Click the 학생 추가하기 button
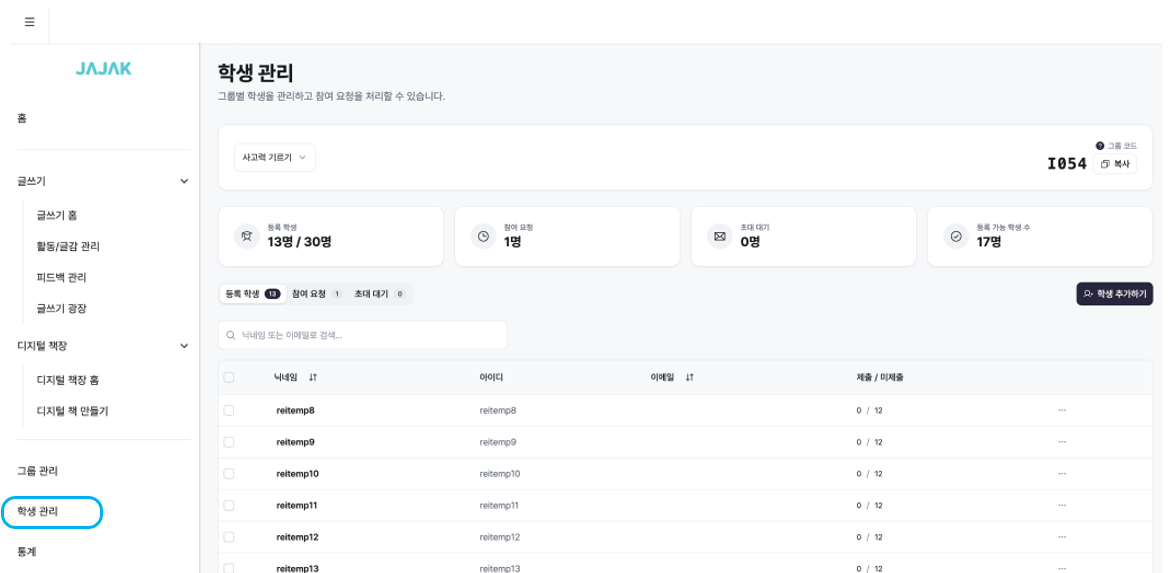 1114,294
